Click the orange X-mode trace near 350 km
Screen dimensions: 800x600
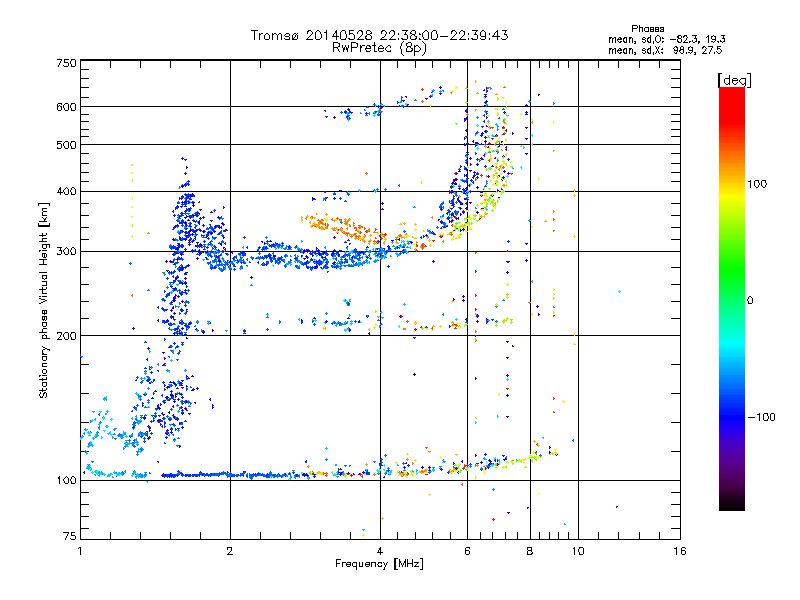click(342, 228)
